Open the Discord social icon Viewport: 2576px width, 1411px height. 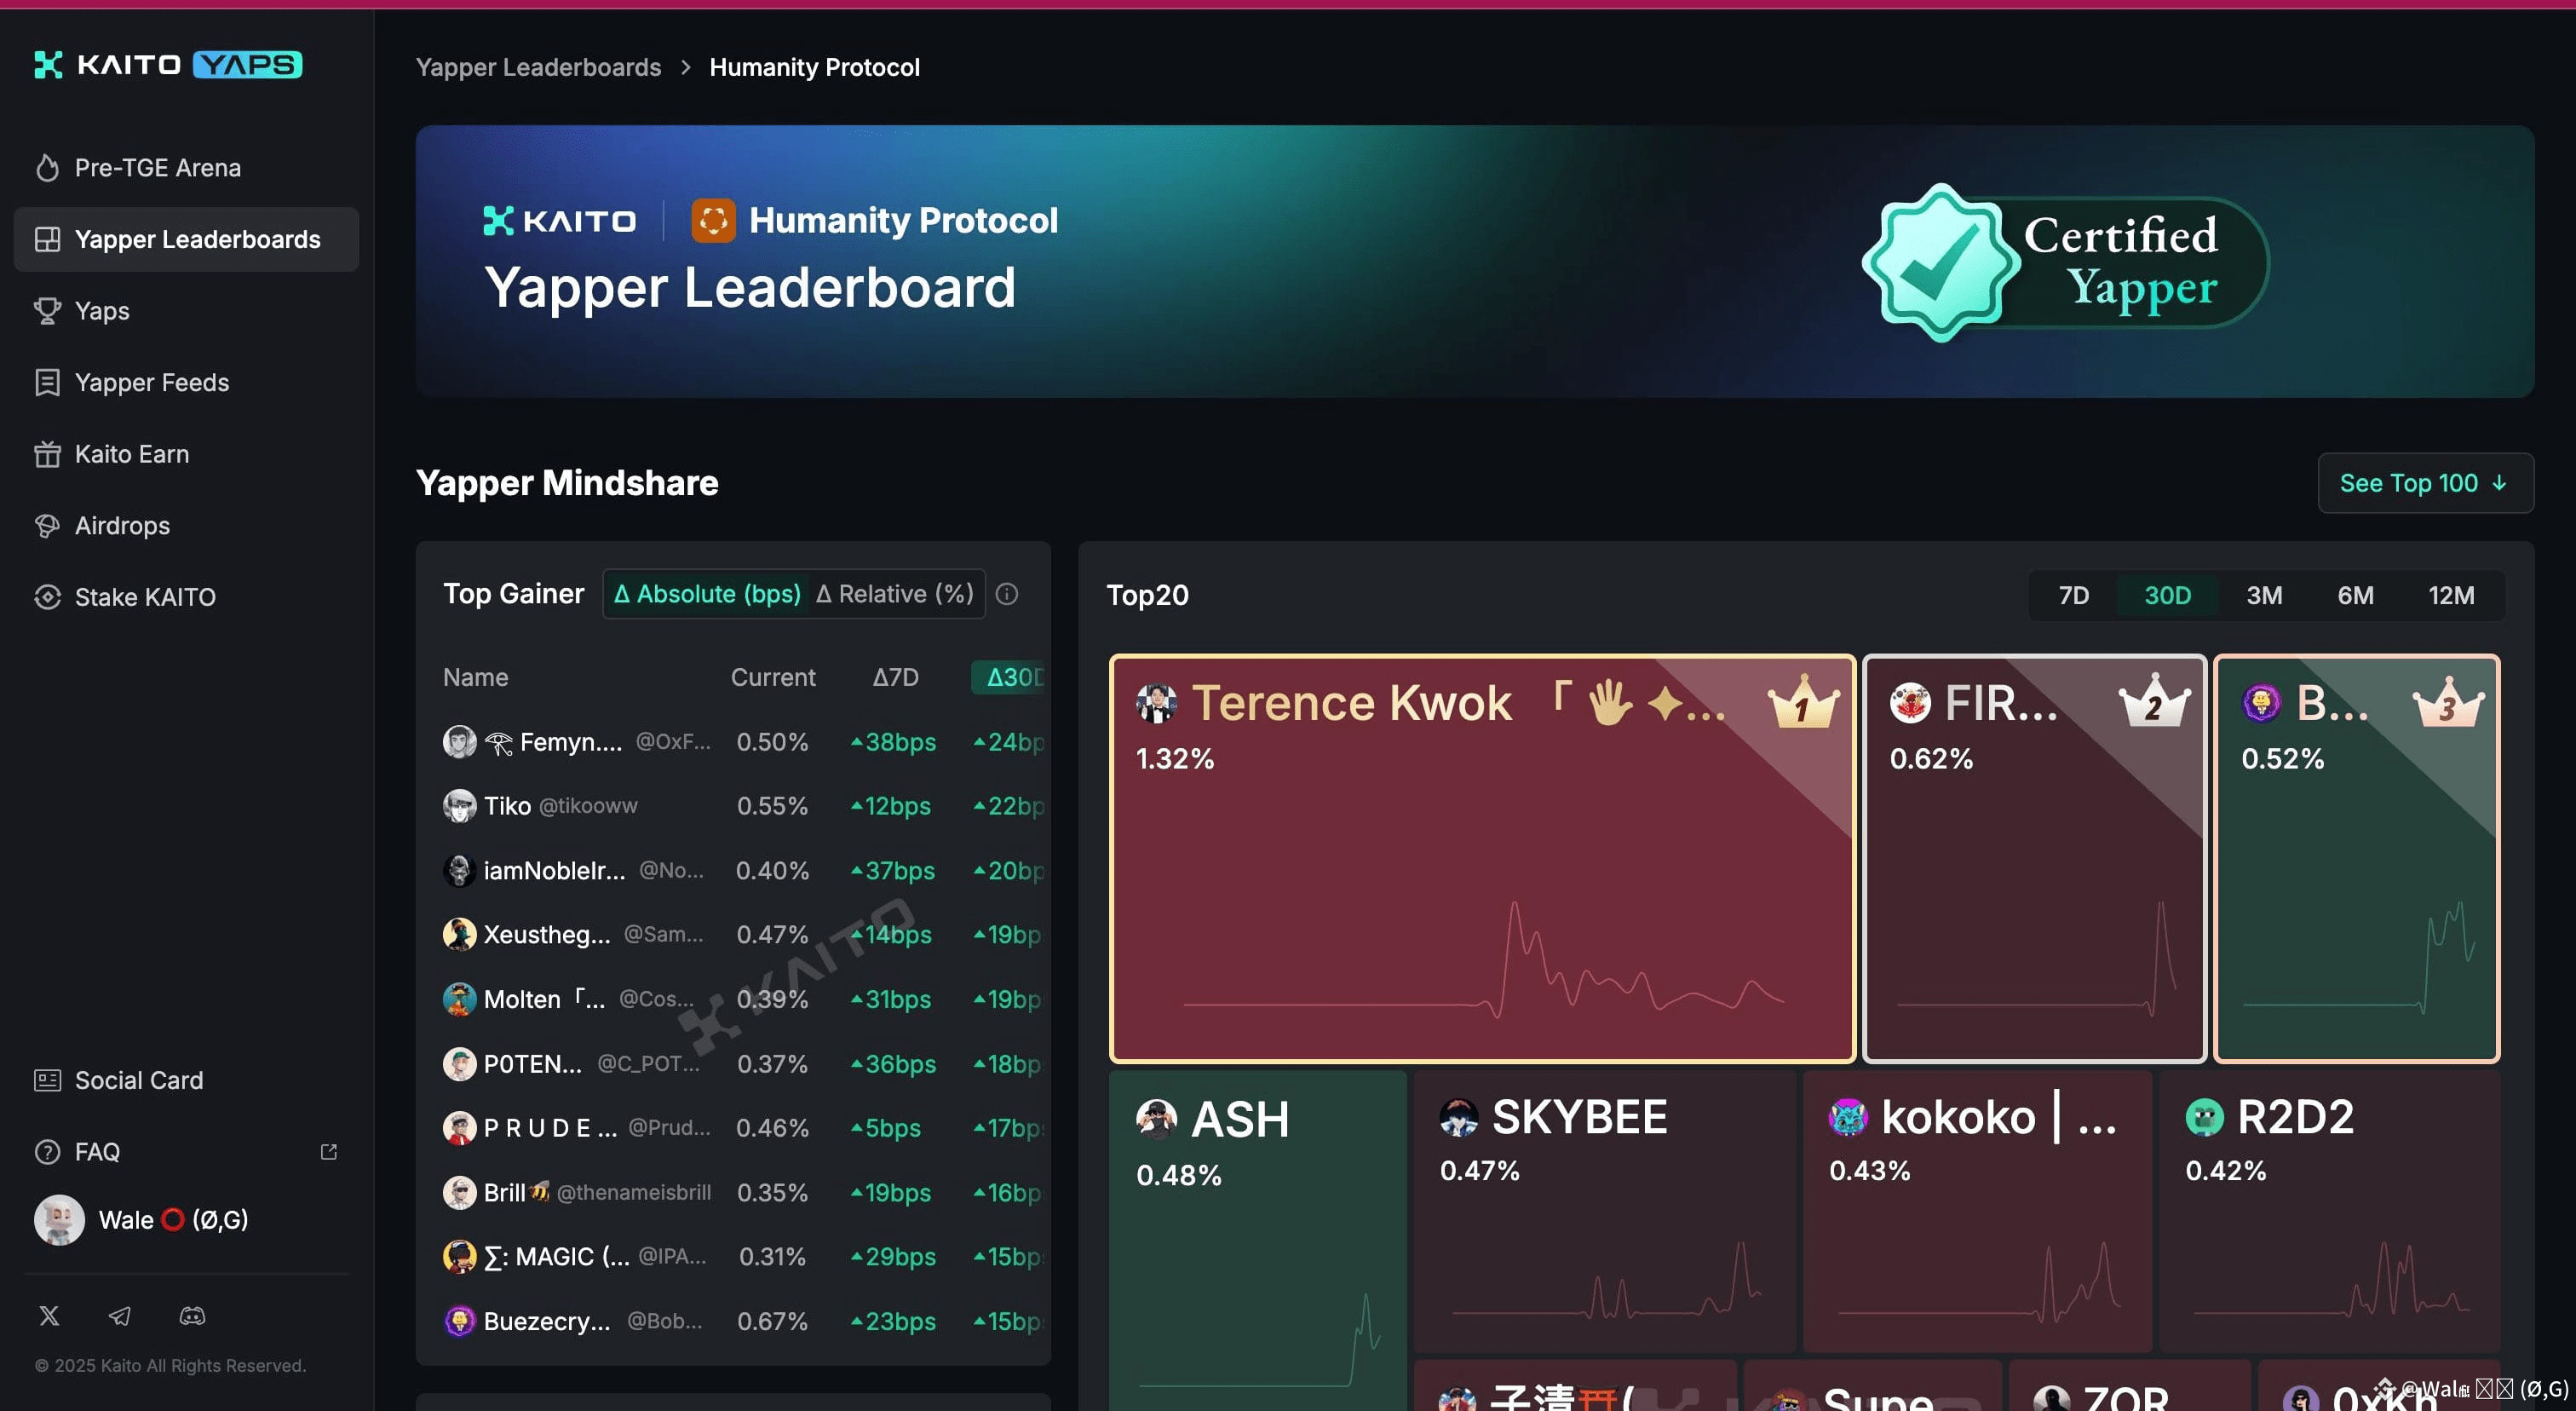click(192, 1316)
